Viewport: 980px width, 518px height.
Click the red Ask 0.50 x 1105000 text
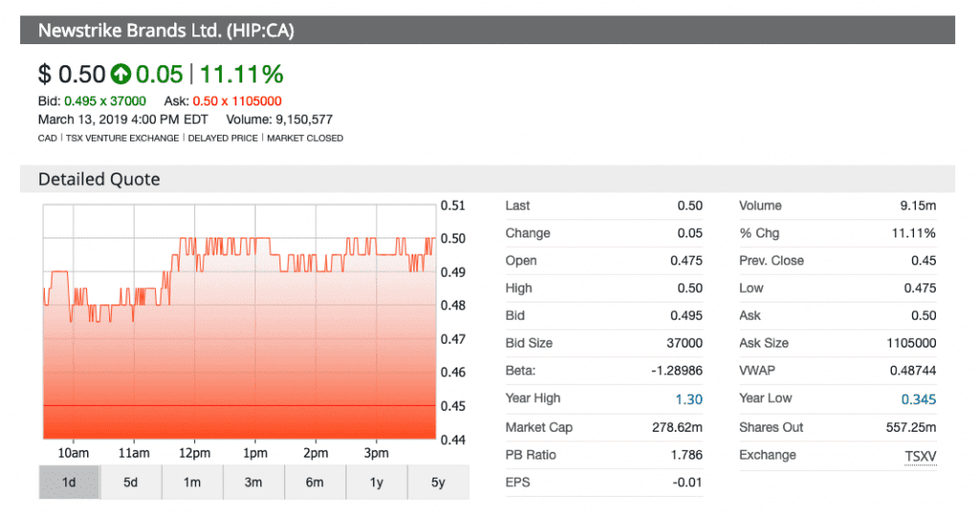click(236, 101)
